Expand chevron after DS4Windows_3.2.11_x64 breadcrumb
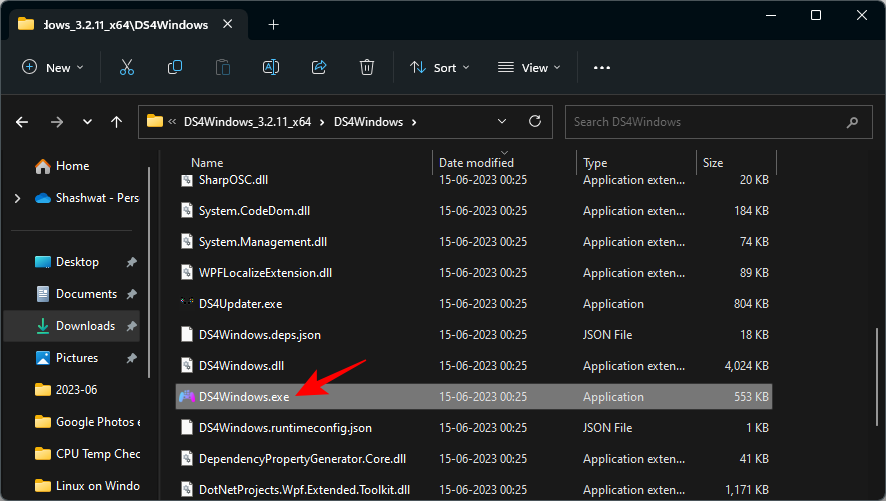886x501 pixels. pos(322,122)
